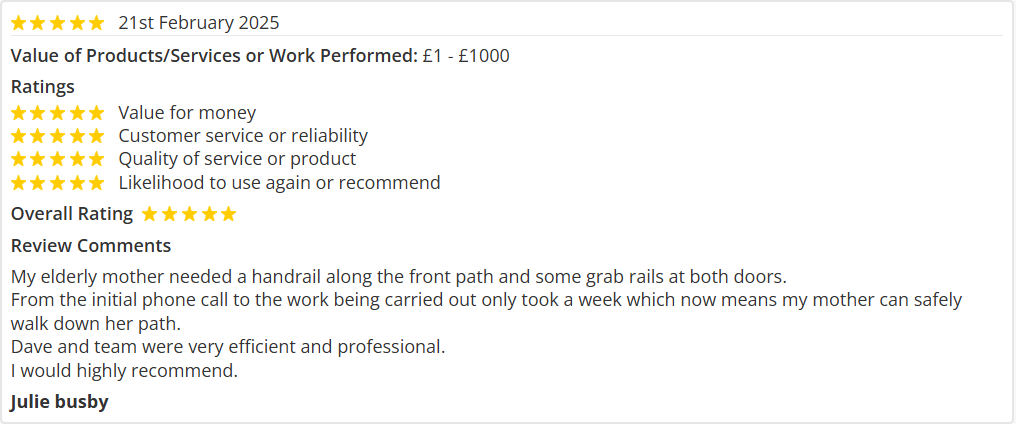Click the third star for Quality of service

click(57, 159)
